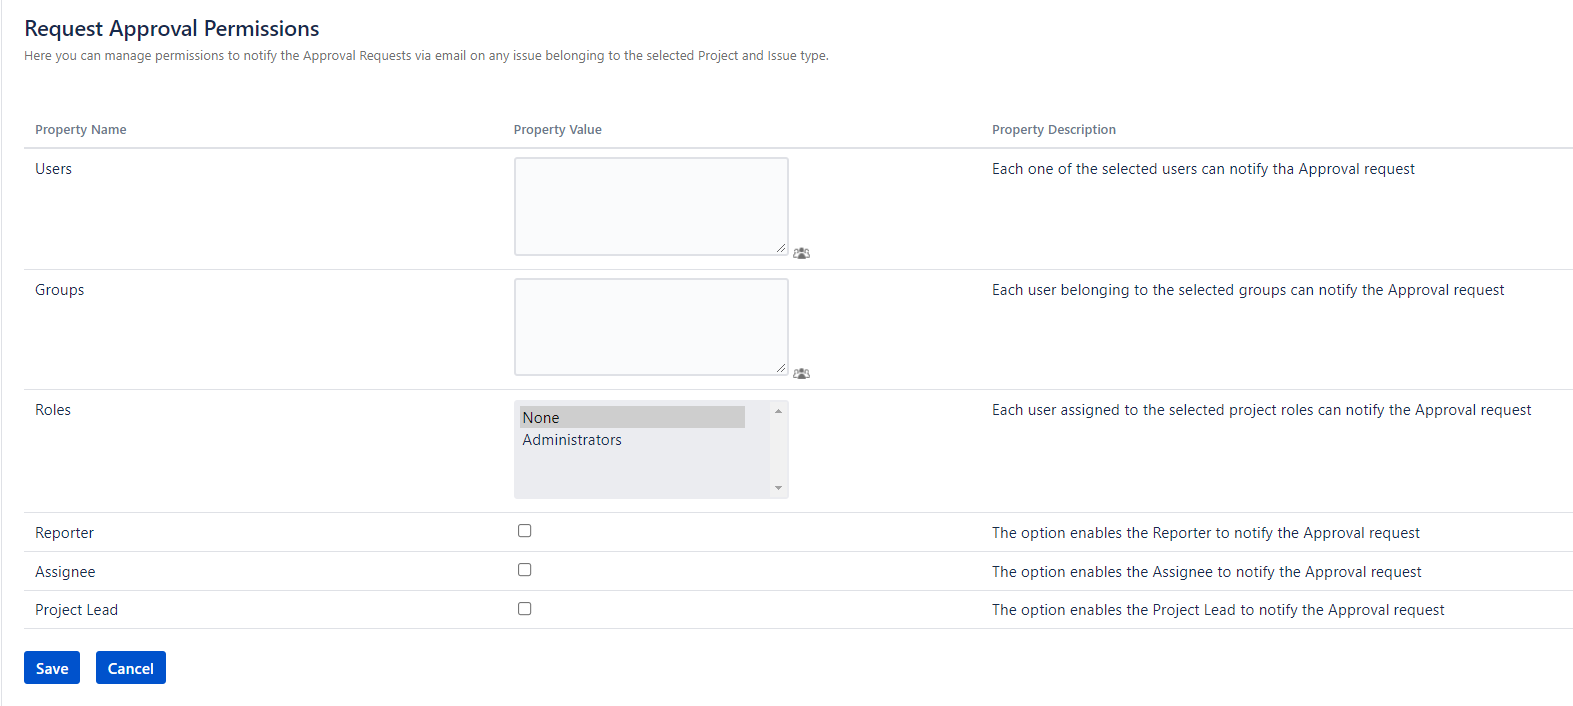This screenshot has width=1573, height=706.
Task: Check the Project Lead option
Action: [x=524, y=609]
